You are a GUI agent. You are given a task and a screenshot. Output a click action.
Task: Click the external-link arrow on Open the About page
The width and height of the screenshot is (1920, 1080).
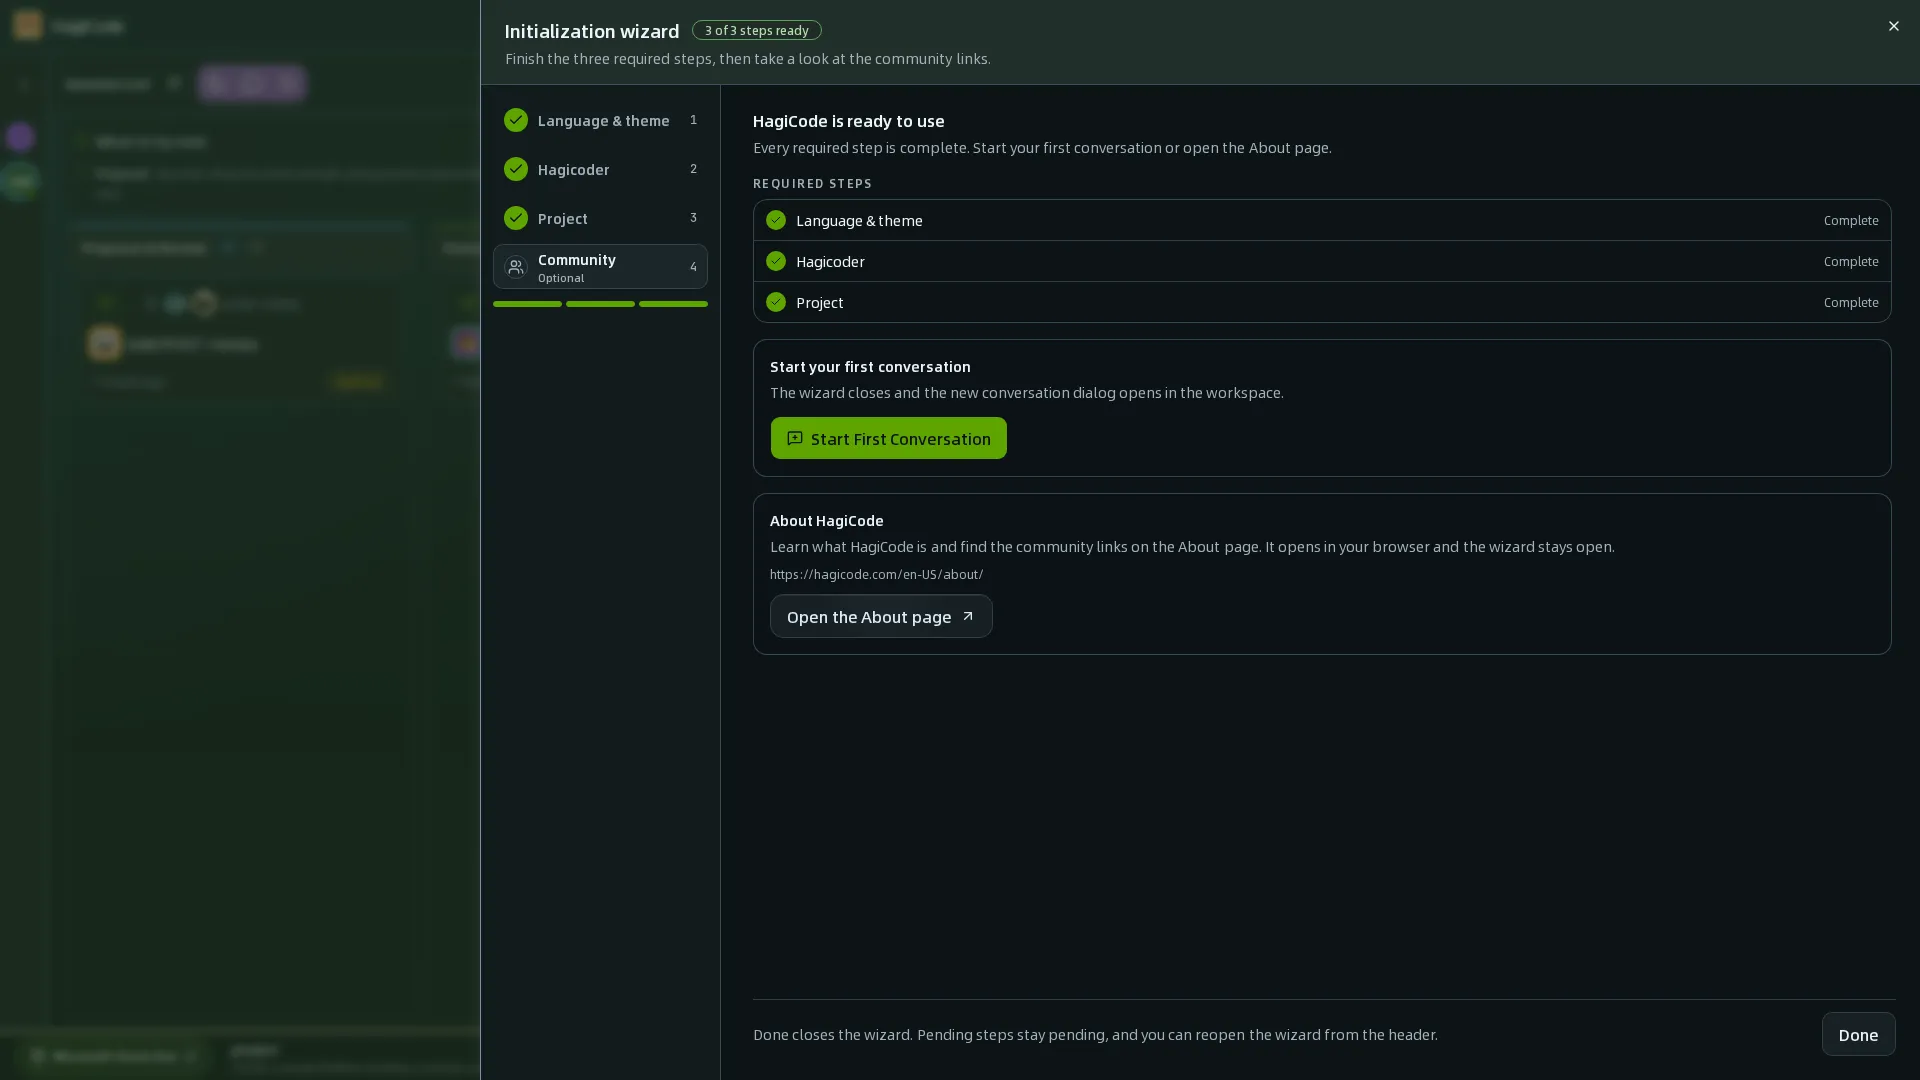pyautogui.click(x=968, y=617)
